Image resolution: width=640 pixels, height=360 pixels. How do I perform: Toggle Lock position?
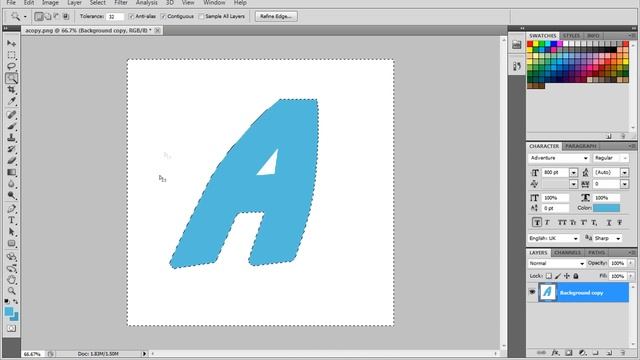(567, 276)
